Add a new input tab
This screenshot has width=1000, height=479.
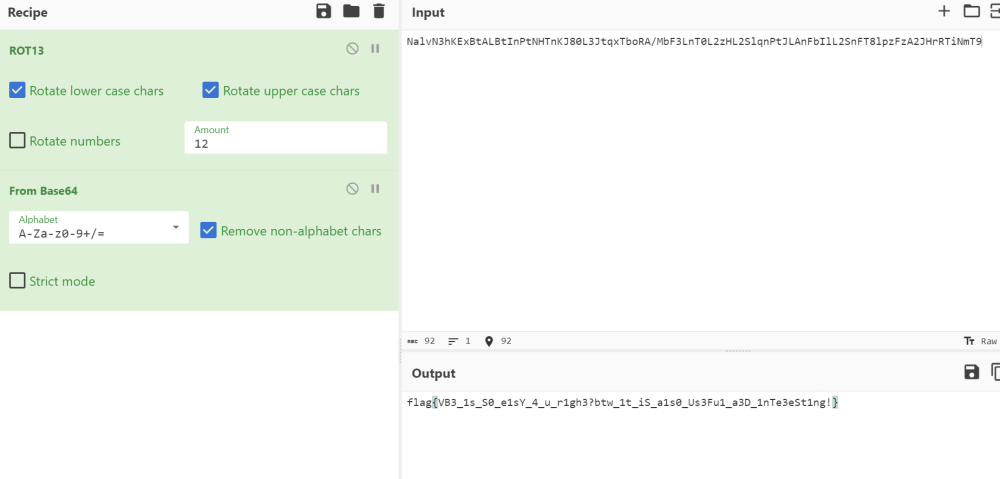tap(944, 12)
